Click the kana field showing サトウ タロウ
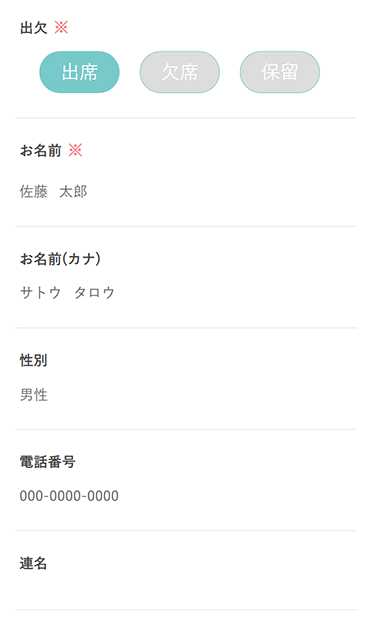 [186, 293]
